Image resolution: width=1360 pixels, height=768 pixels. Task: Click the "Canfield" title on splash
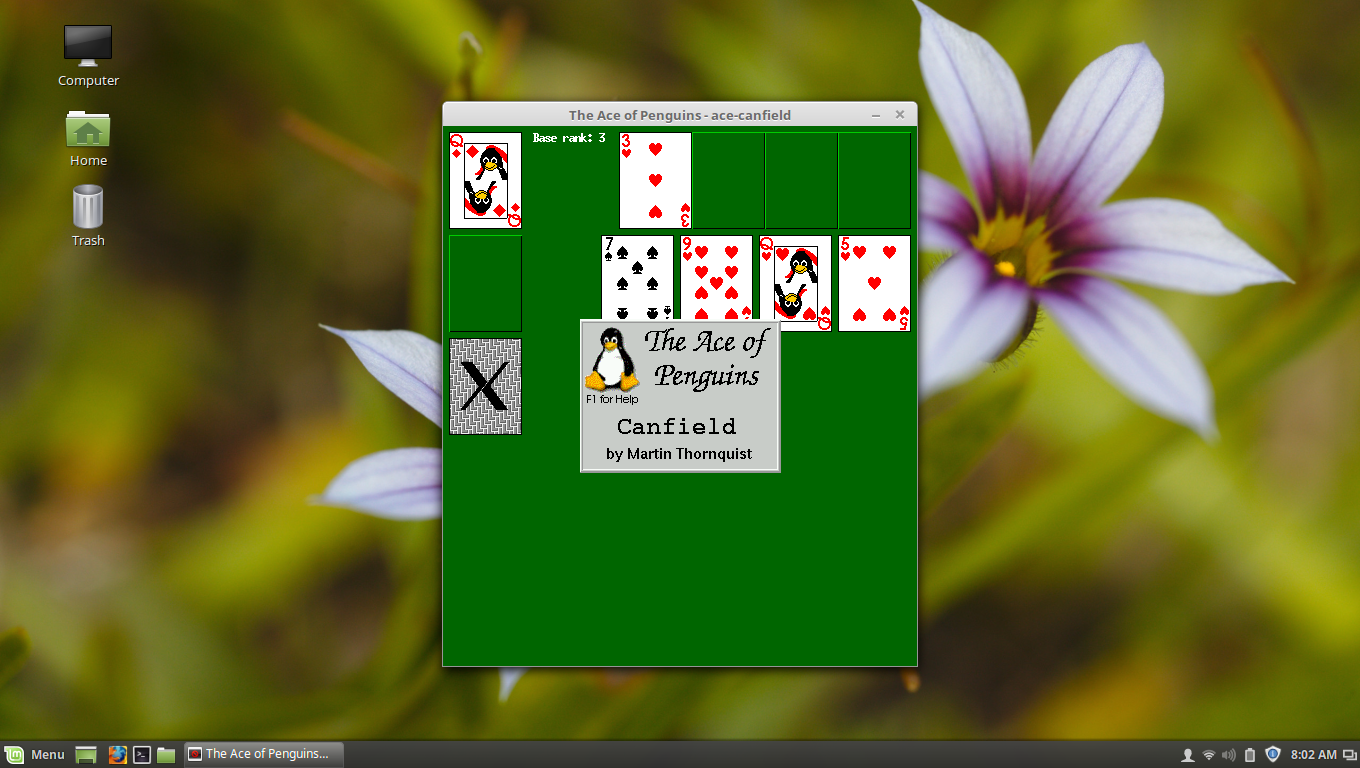pos(677,427)
